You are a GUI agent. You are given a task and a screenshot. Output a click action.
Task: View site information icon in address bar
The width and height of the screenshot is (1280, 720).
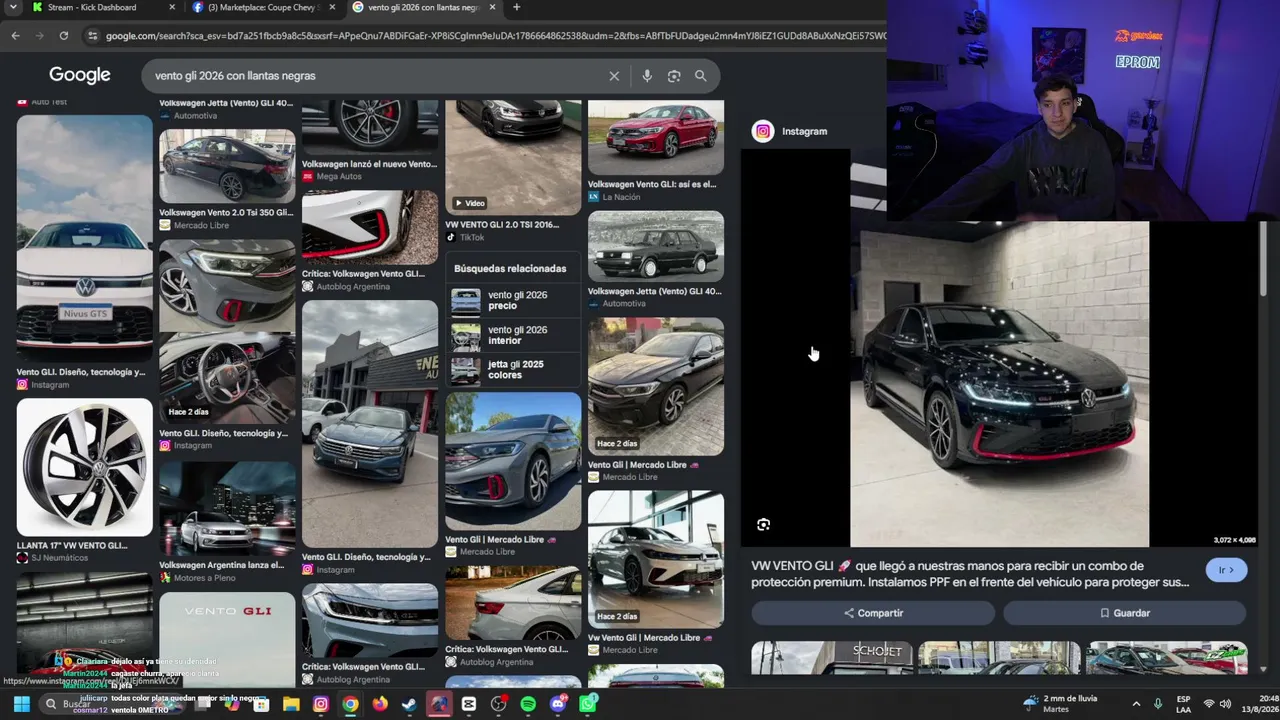click(x=93, y=36)
